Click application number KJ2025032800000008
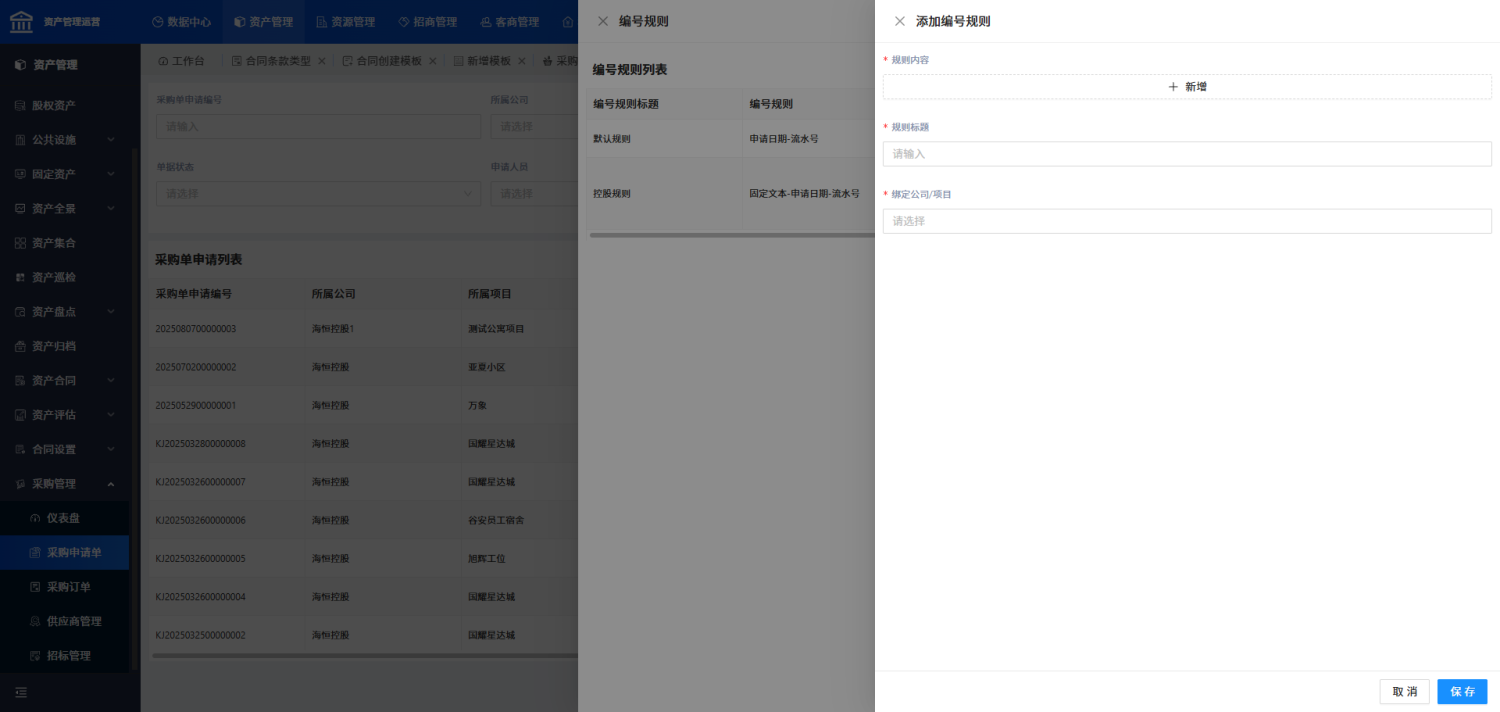This screenshot has height=712, width=1500. 201,443
